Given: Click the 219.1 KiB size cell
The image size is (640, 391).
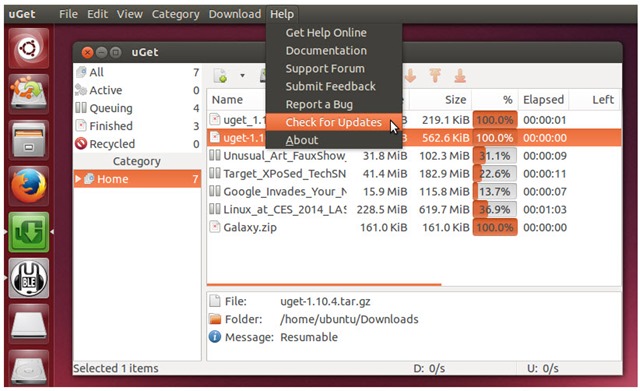Looking at the screenshot, I should [446, 120].
